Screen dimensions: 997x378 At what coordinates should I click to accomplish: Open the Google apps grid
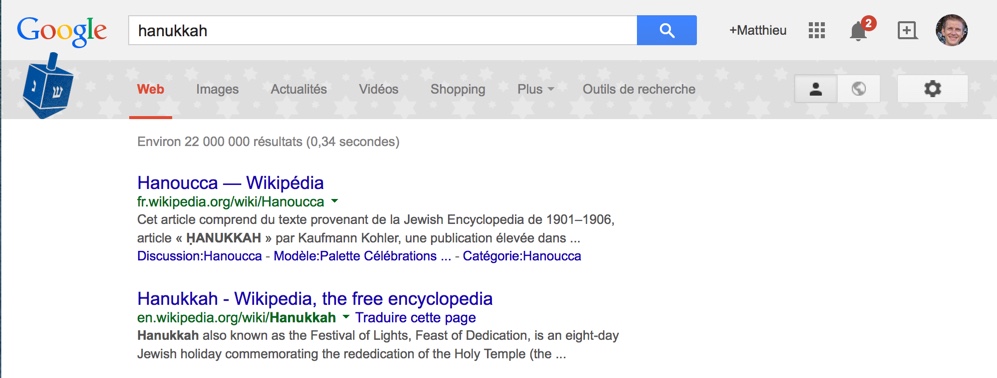coord(816,30)
